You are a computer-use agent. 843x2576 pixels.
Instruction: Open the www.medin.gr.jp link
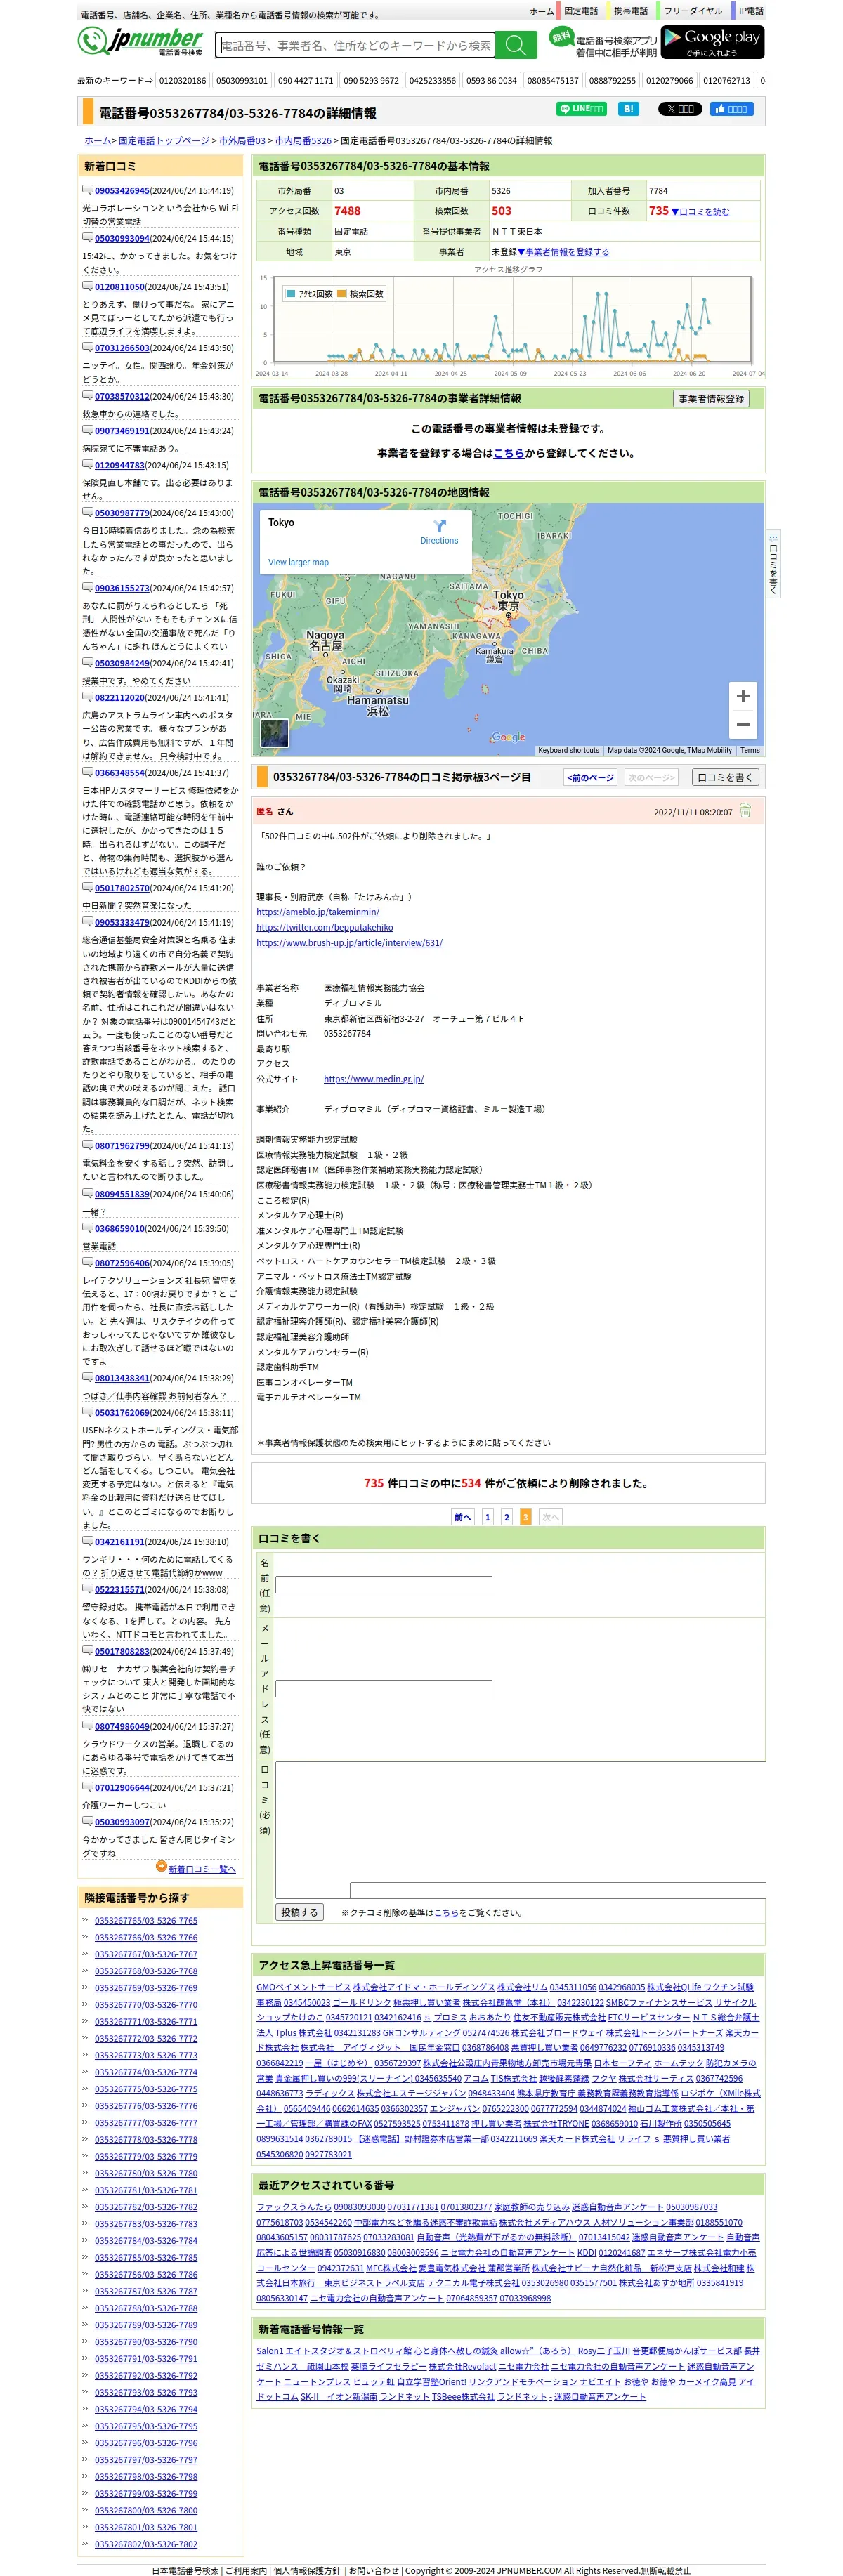pos(374,1079)
